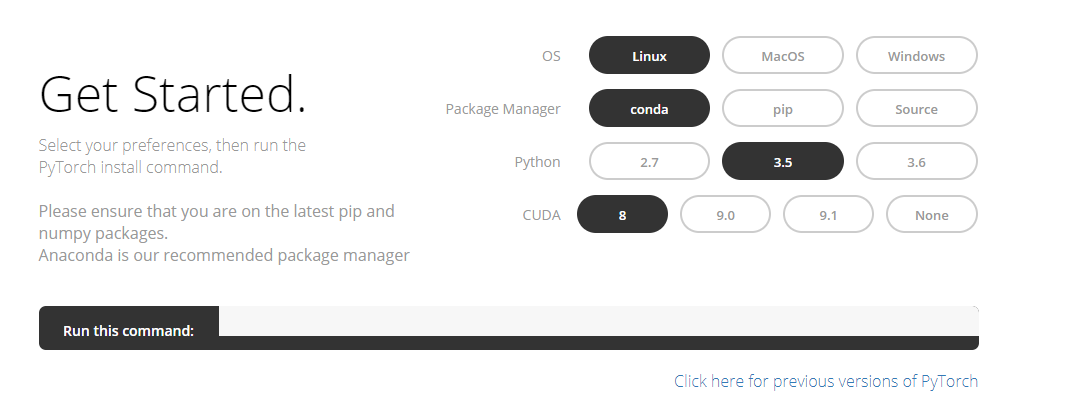Switch package manager to pip

(x=783, y=108)
